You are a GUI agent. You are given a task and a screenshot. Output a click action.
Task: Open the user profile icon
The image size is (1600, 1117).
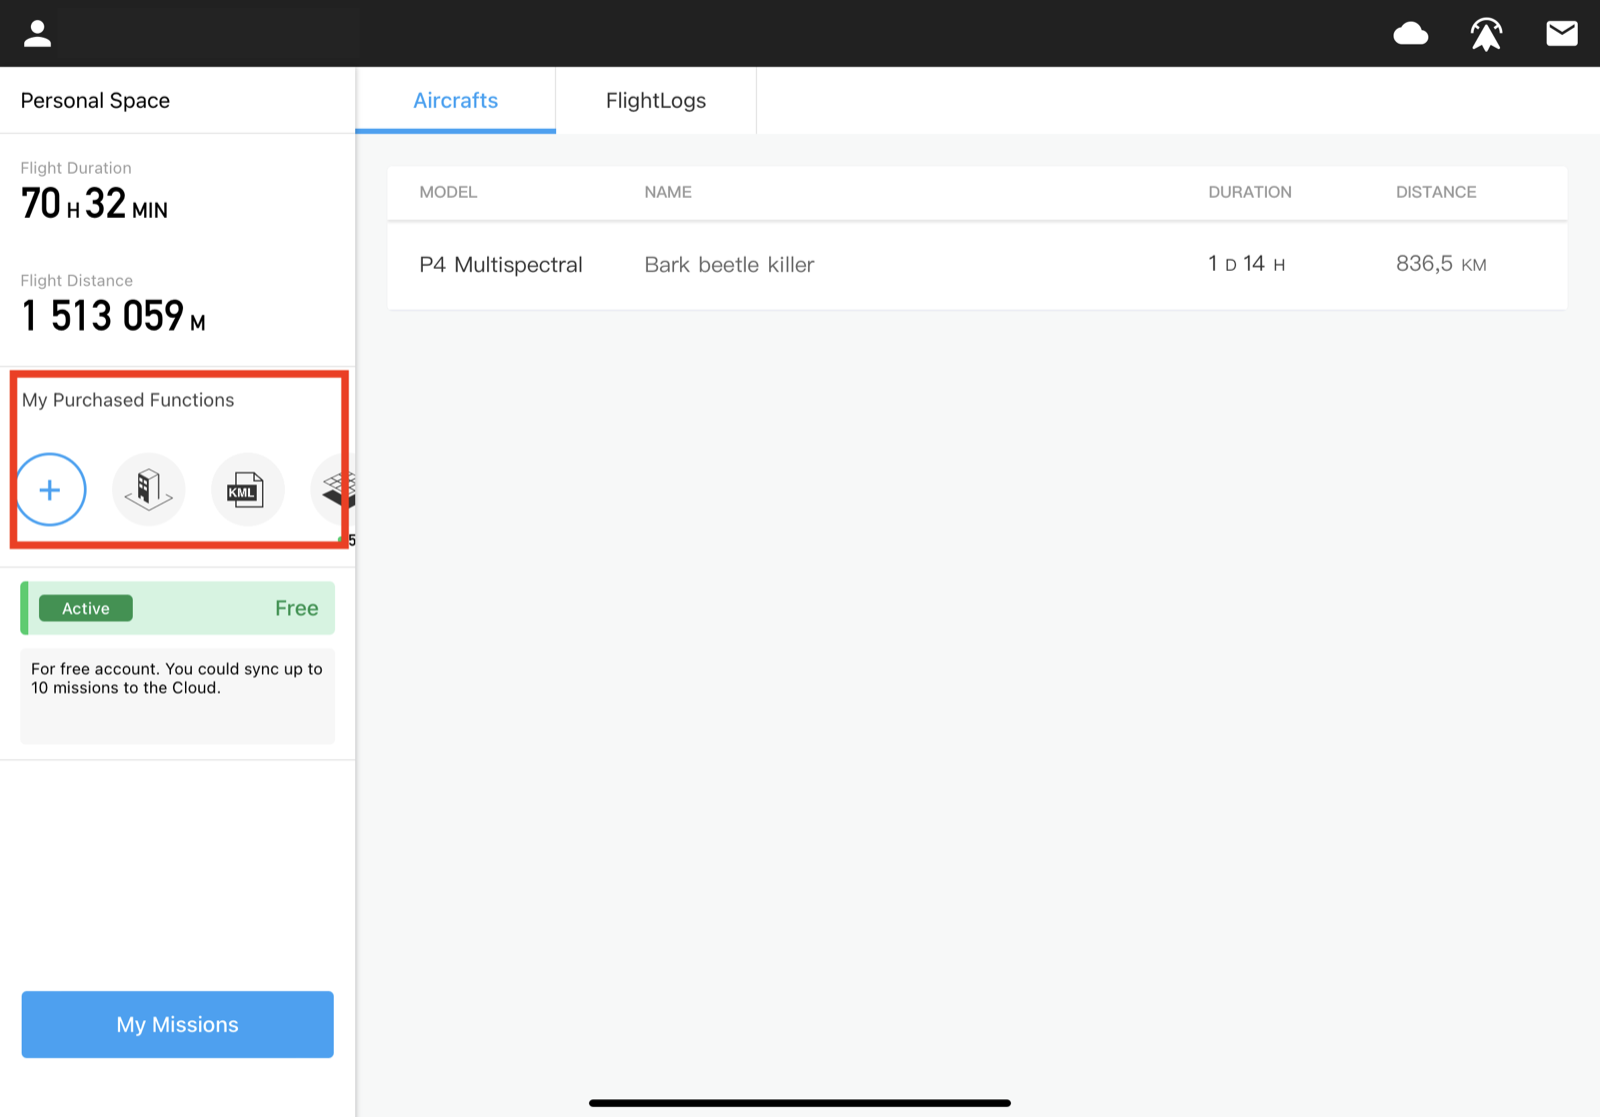(37, 34)
